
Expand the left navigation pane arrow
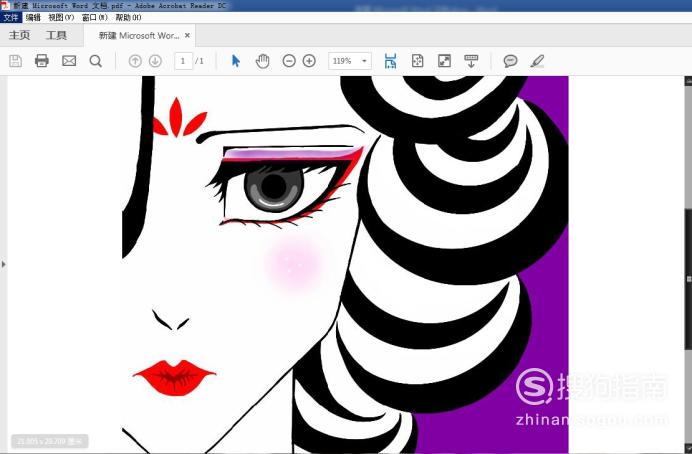[4, 264]
